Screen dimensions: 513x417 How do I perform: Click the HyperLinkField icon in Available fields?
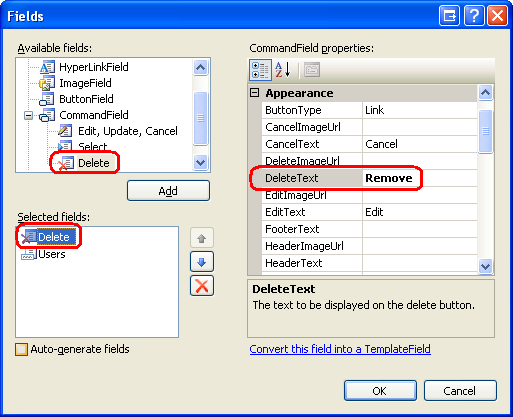pyautogui.click(x=47, y=67)
